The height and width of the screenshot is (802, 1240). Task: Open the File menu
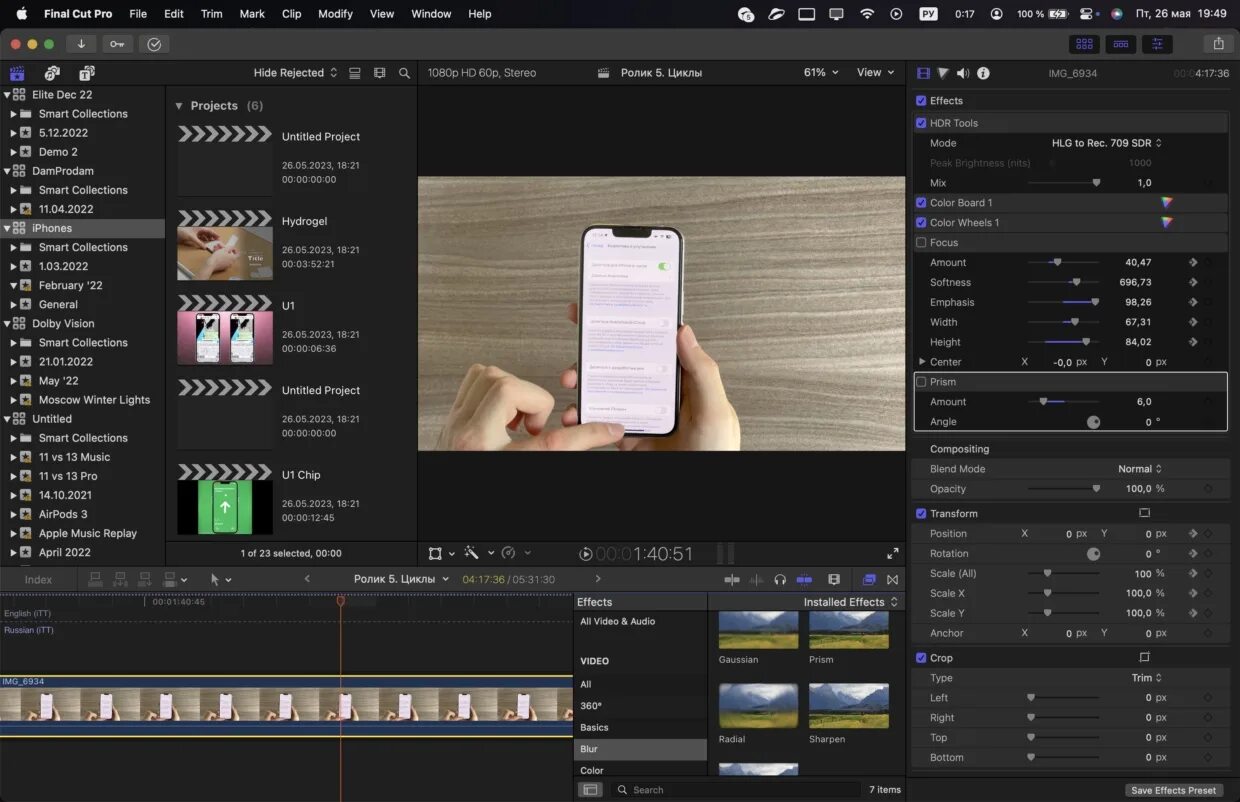(138, 14)
